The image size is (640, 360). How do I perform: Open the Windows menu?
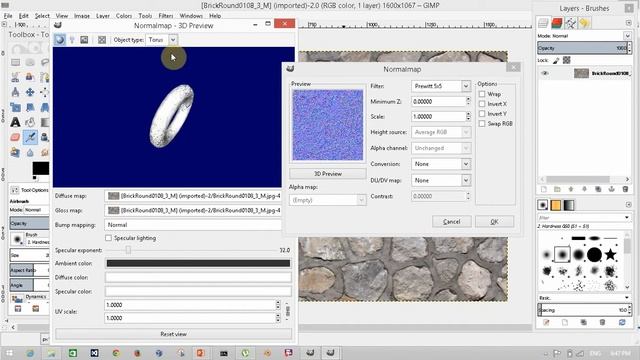point(191,16)
